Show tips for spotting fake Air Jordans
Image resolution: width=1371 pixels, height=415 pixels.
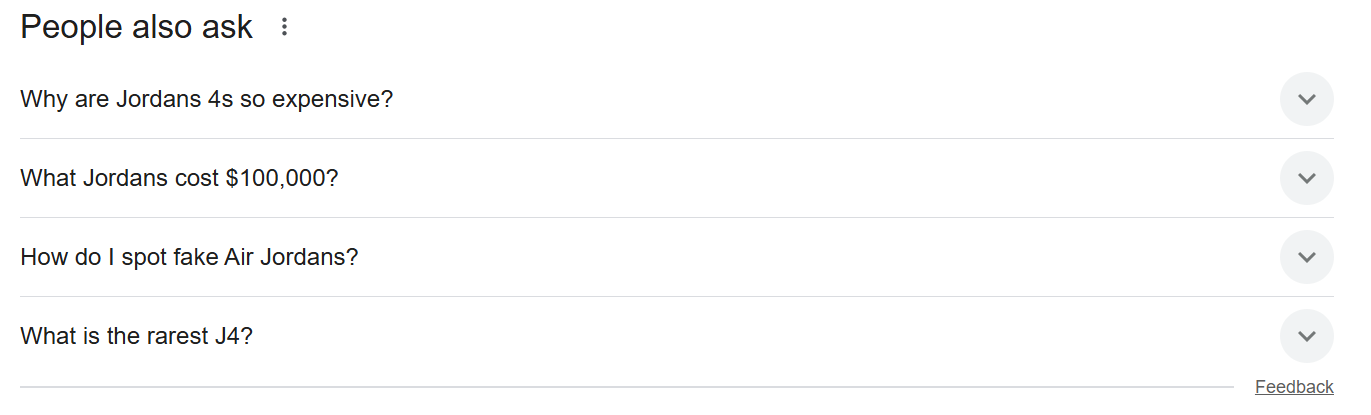[189, 257]
